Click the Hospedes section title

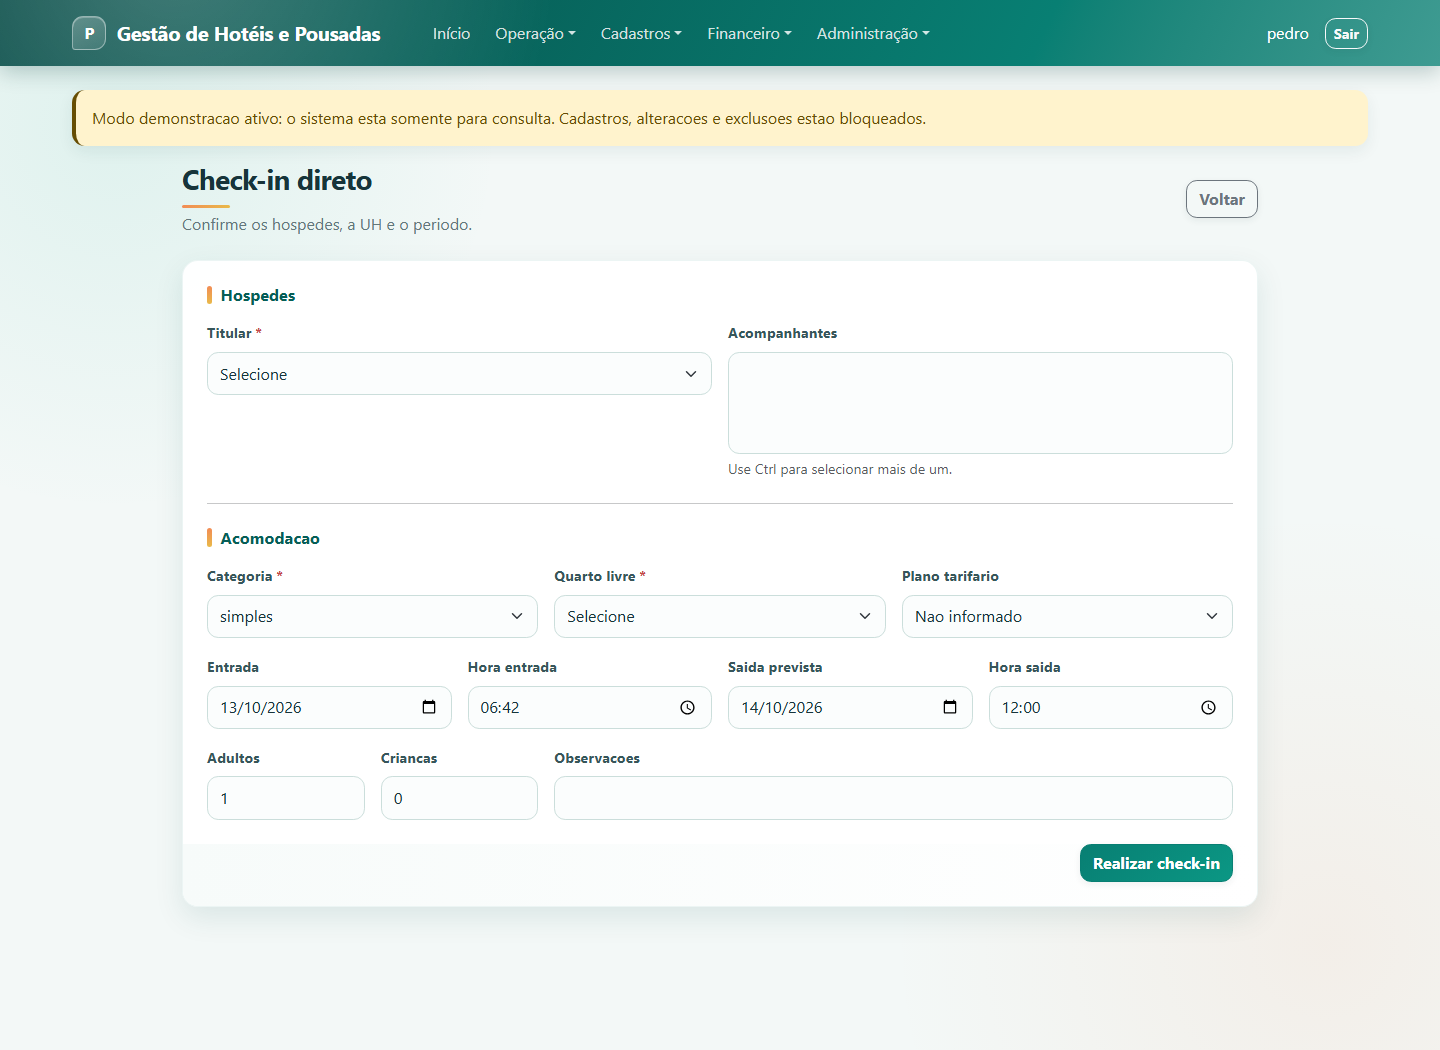258,295
